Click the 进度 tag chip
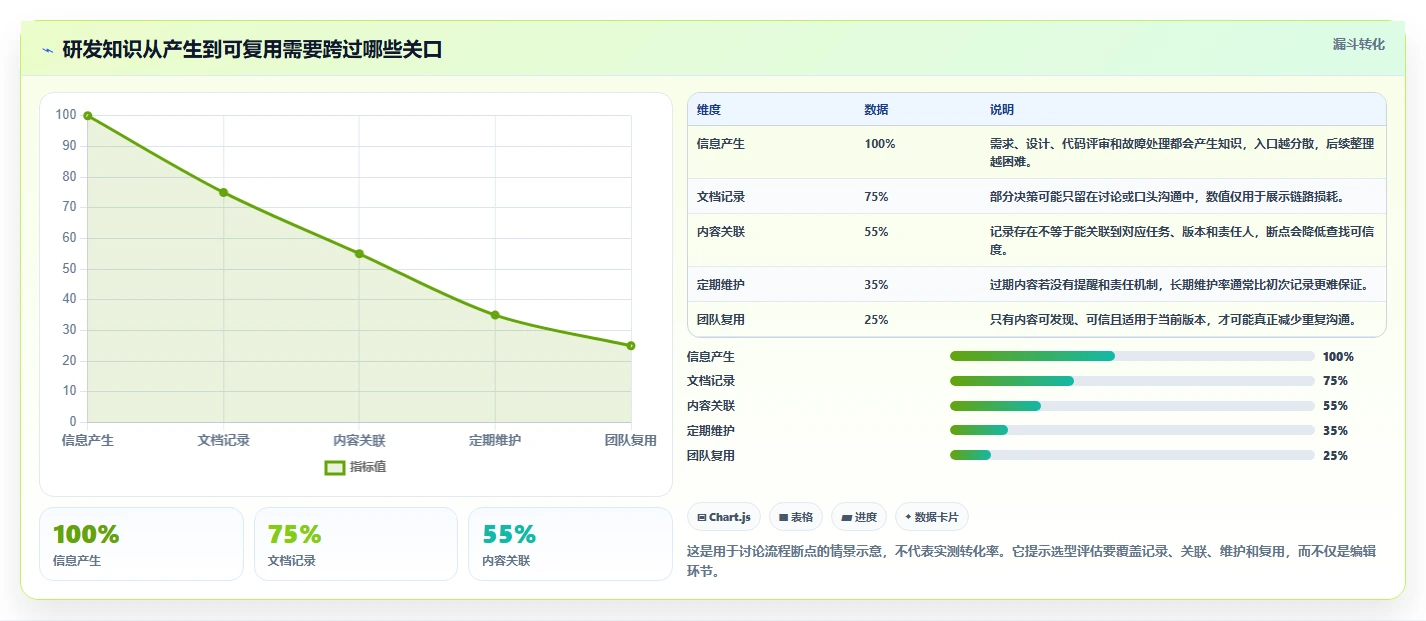Screen dimensions: 1426x621 (x=859, y=517)
